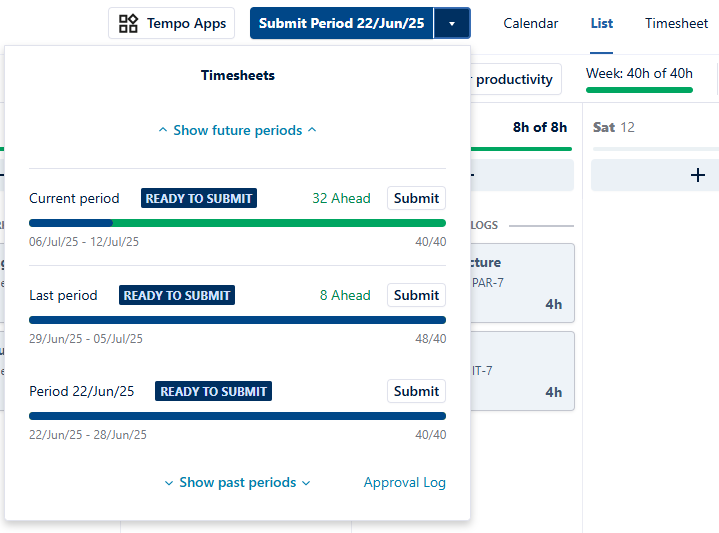719x533 pixels.
Task: Select the List view tab
Action: click(x=601, y=23)
